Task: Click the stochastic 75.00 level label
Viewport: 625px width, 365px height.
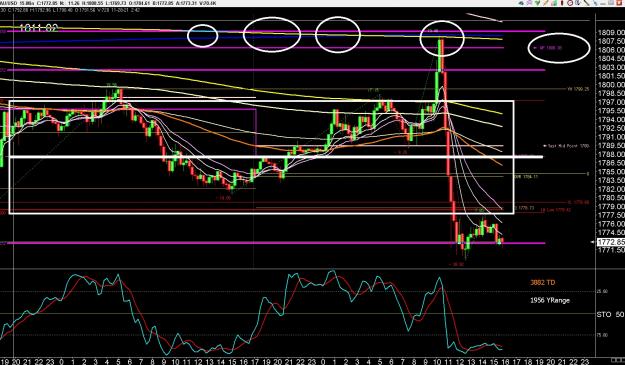Action: [x=602, y=336]
